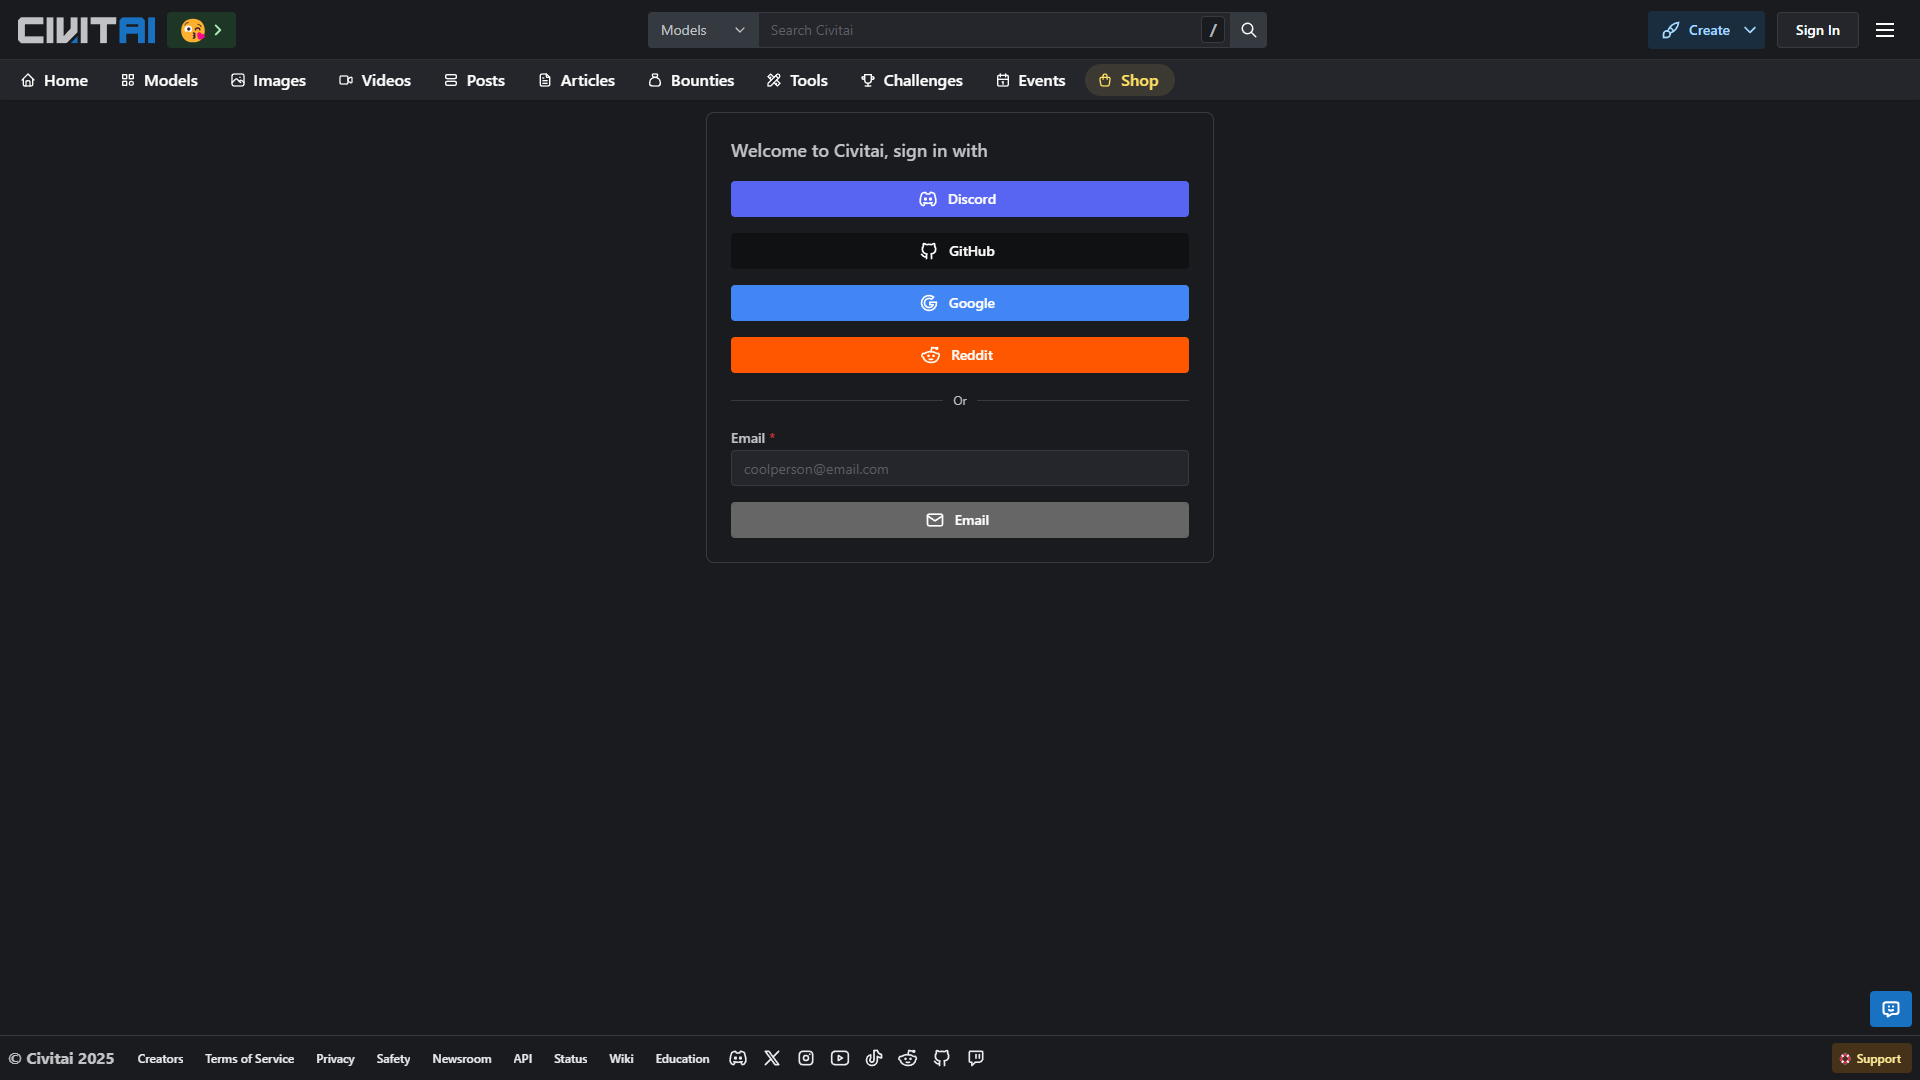Open the hamburger menu icon
Image resolution: width=1920 pixels, height=1080 pixels.
(x=1884, y=30)
